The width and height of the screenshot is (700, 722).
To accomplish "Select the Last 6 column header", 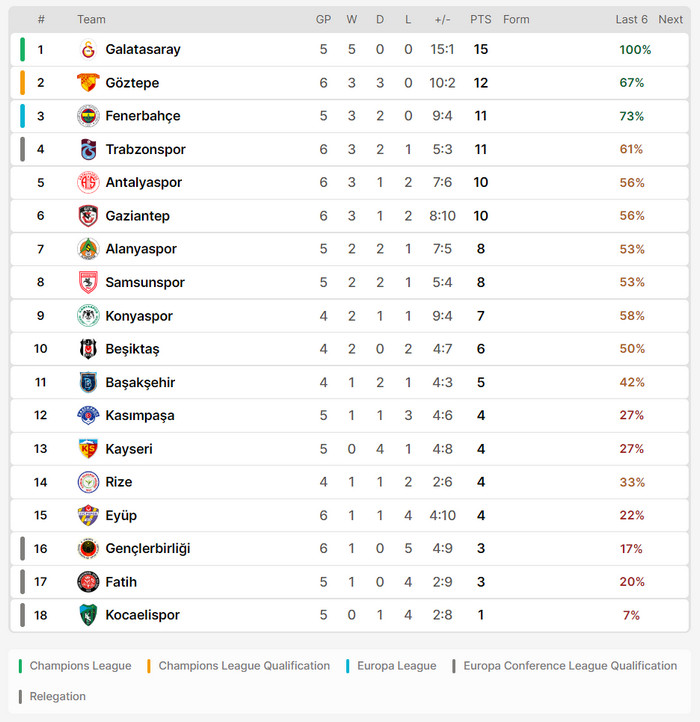I will coord(631,20).
